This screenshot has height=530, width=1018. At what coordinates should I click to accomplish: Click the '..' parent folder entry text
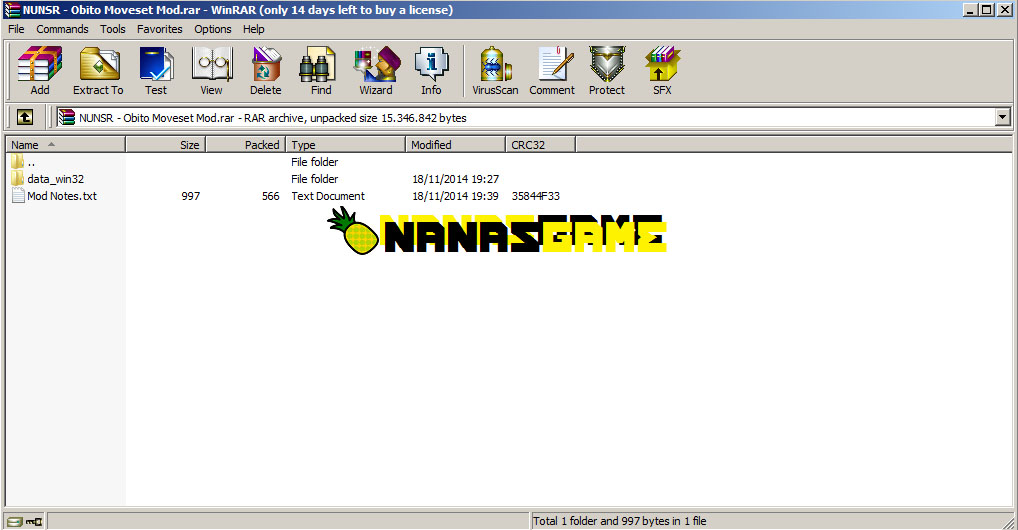31,162
